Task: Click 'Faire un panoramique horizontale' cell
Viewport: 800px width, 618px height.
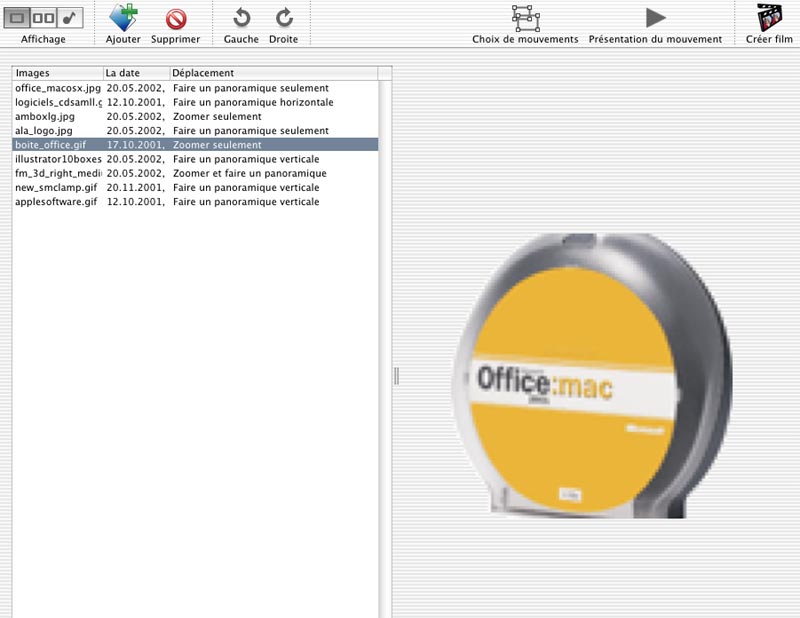Action: [253, 102]
